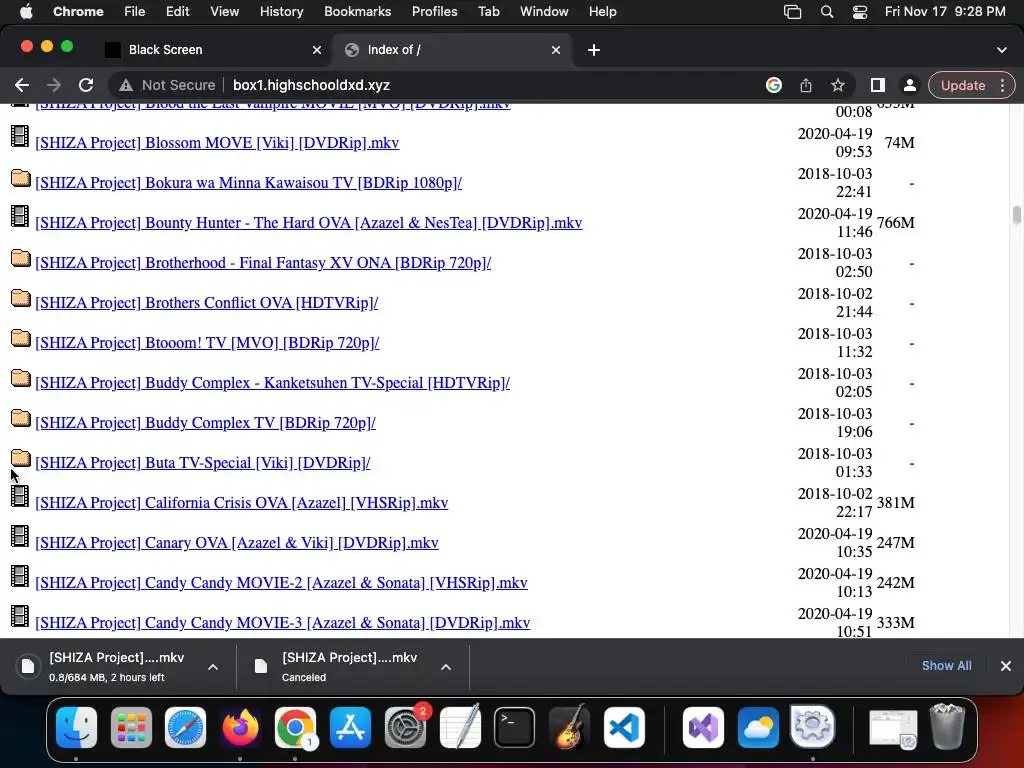Open Launchpad from the Dock
1024x768 pixels.
tap(131, 727)
